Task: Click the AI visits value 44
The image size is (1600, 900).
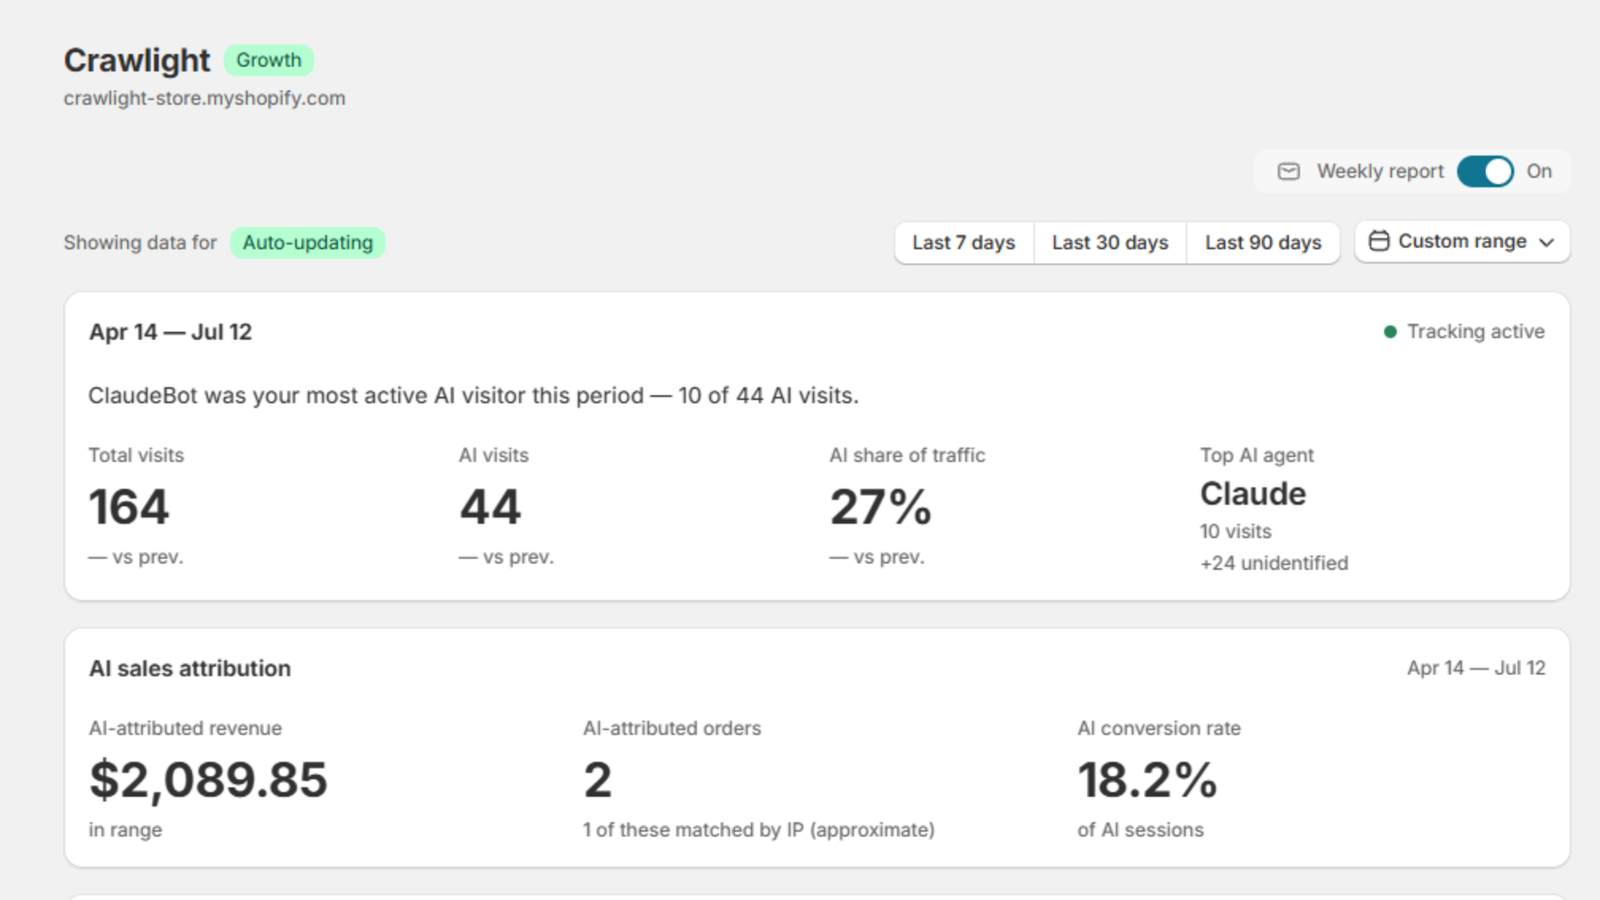Action: [490, 507]
